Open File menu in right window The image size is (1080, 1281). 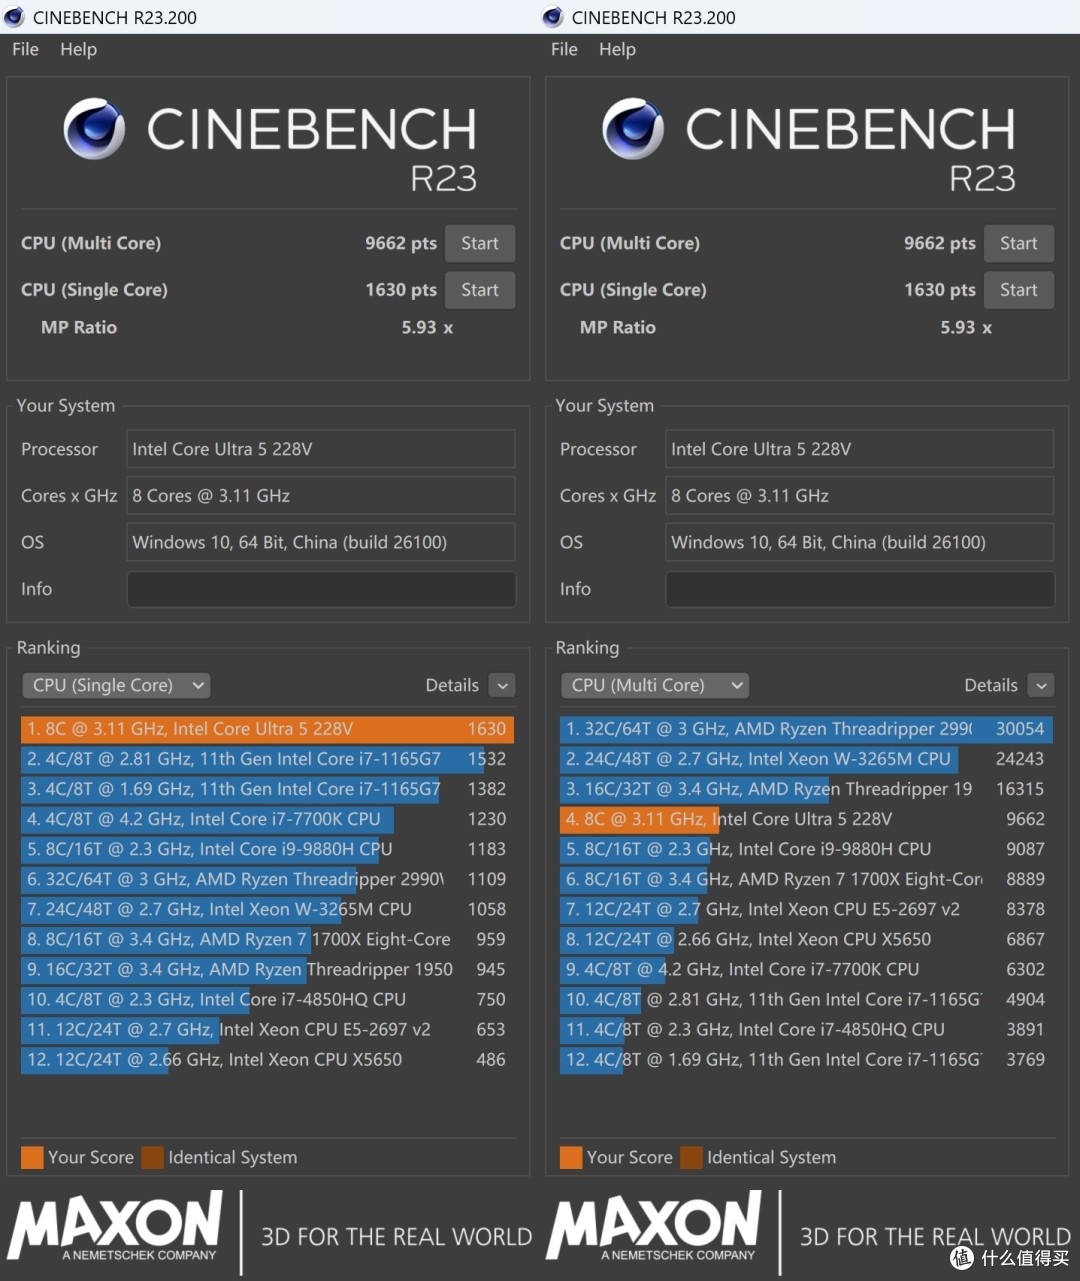click(564, 49)
